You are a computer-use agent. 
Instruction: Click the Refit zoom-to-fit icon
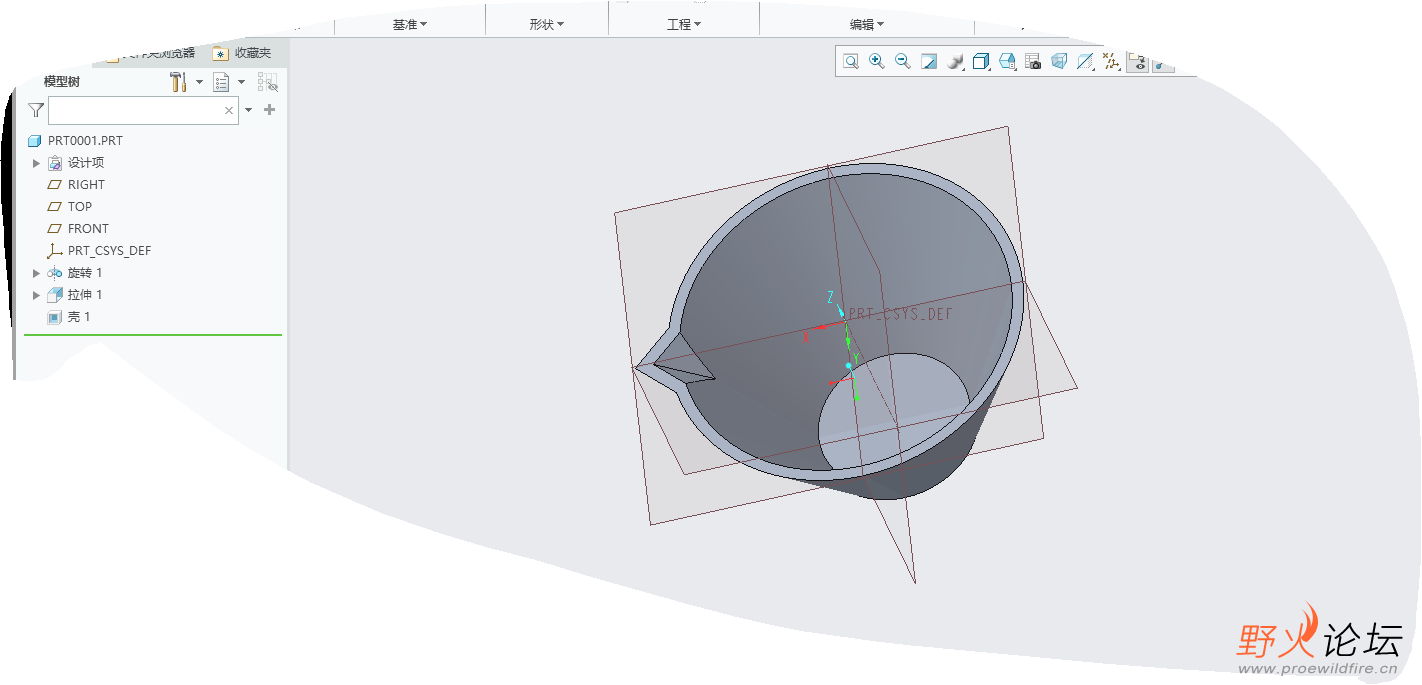click(851, 62)
